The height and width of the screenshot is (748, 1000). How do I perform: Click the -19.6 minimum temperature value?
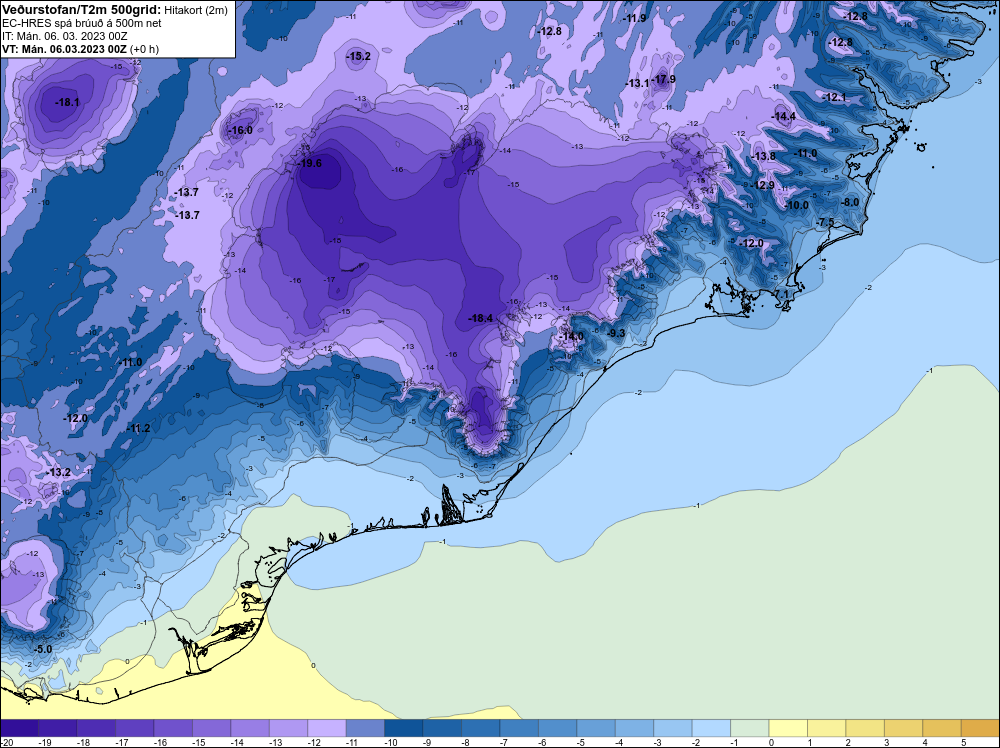click(310, 163)
